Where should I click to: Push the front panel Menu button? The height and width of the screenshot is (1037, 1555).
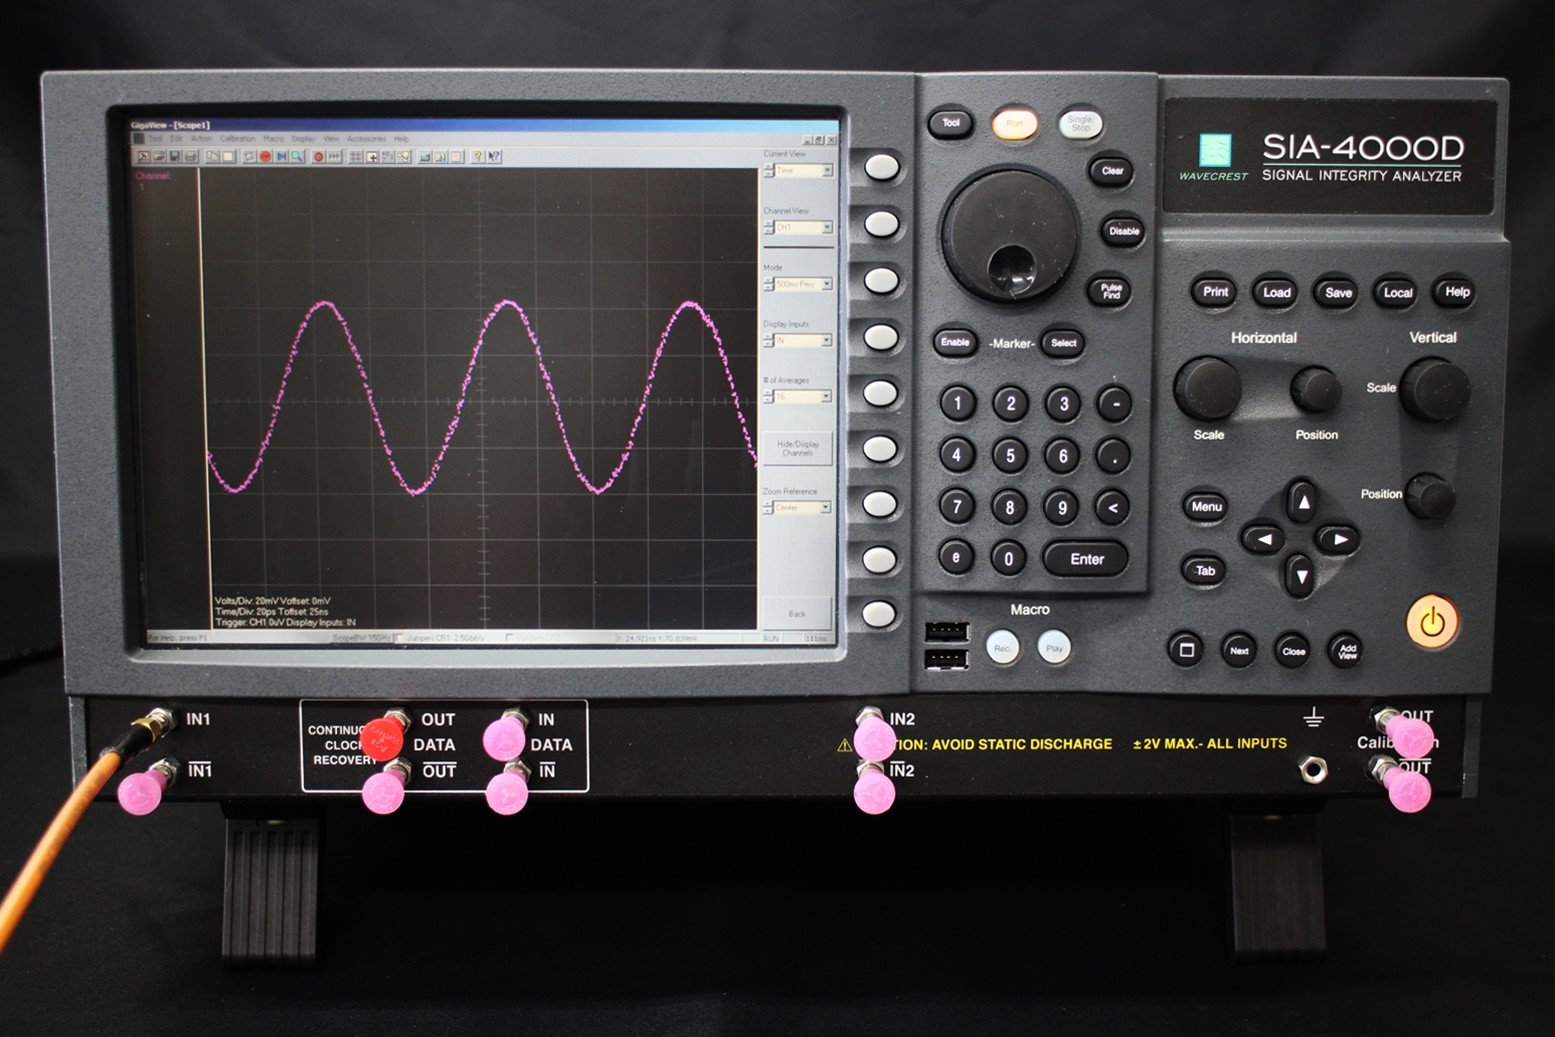[x=1206, y=507]
